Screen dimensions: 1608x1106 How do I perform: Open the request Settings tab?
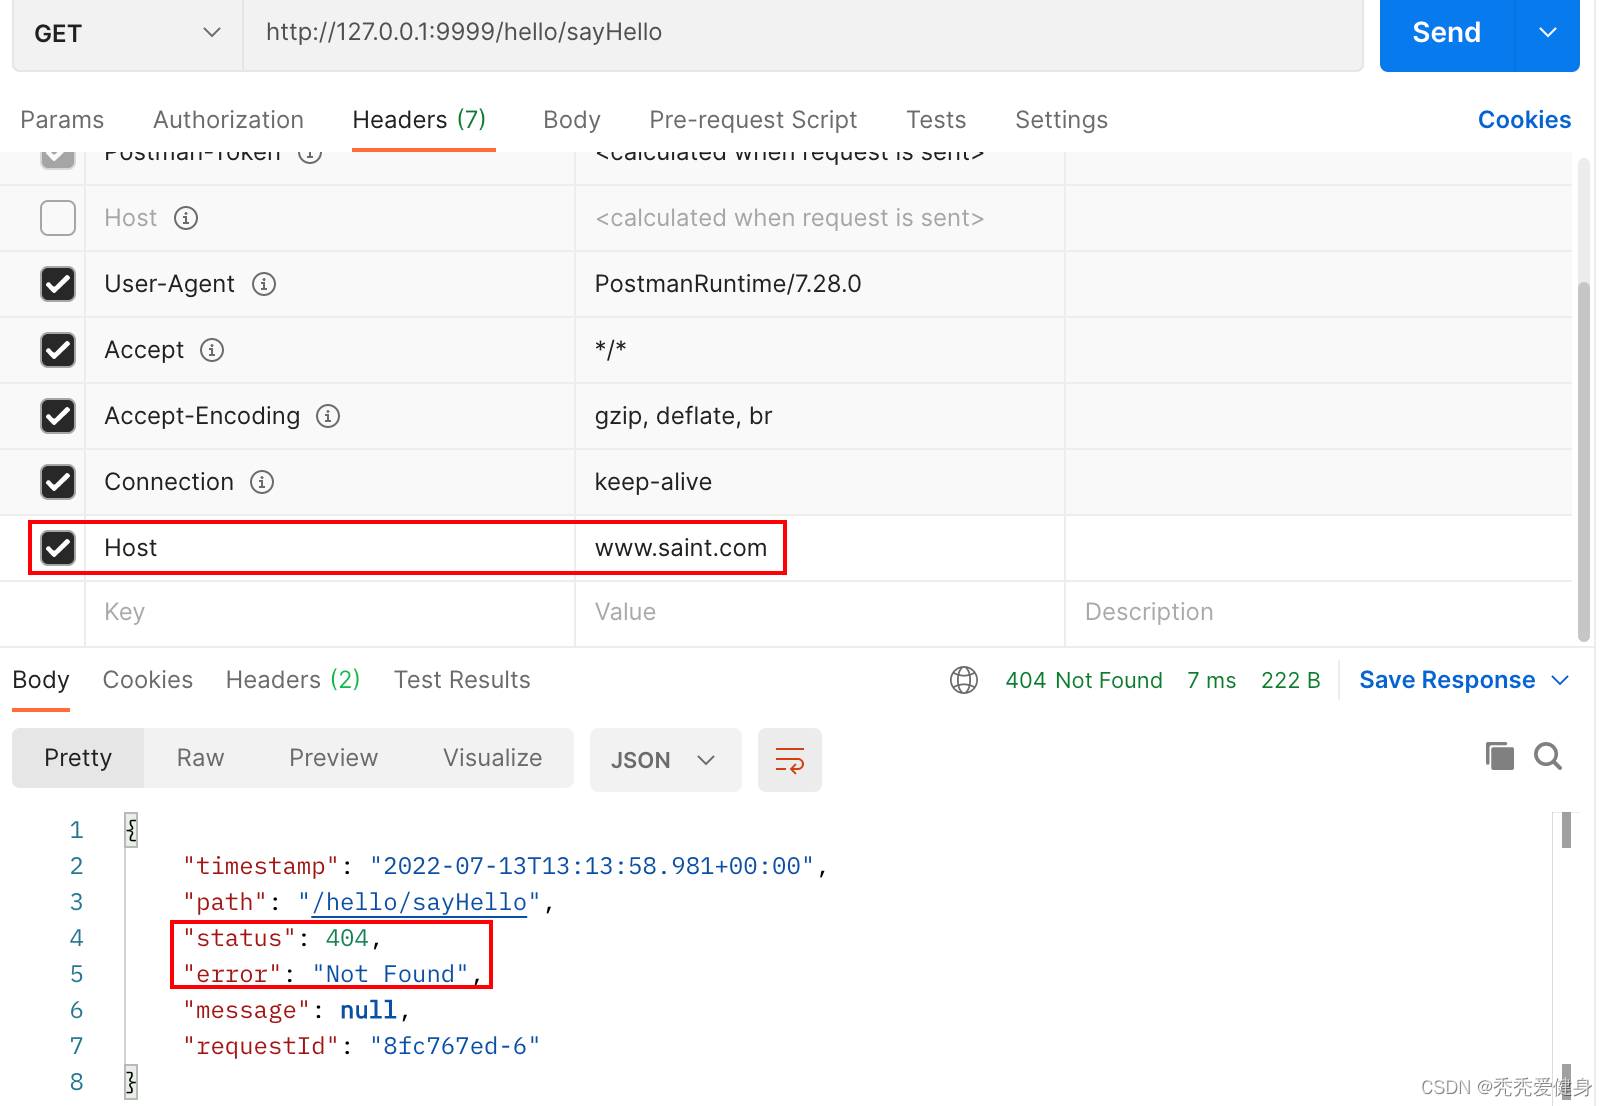pyautogui.click(x=1061, y=120)
